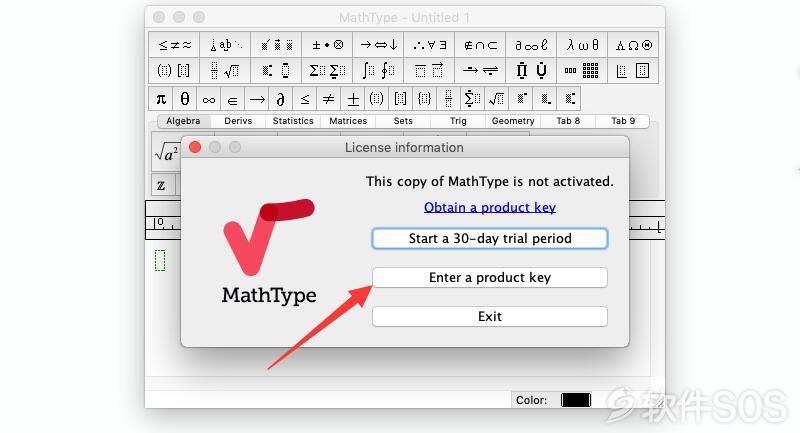Open the relational symbols palette (≤ ≠ ≈)
The height and width of the screenshot is (433, 800).
tap(174, 45)
